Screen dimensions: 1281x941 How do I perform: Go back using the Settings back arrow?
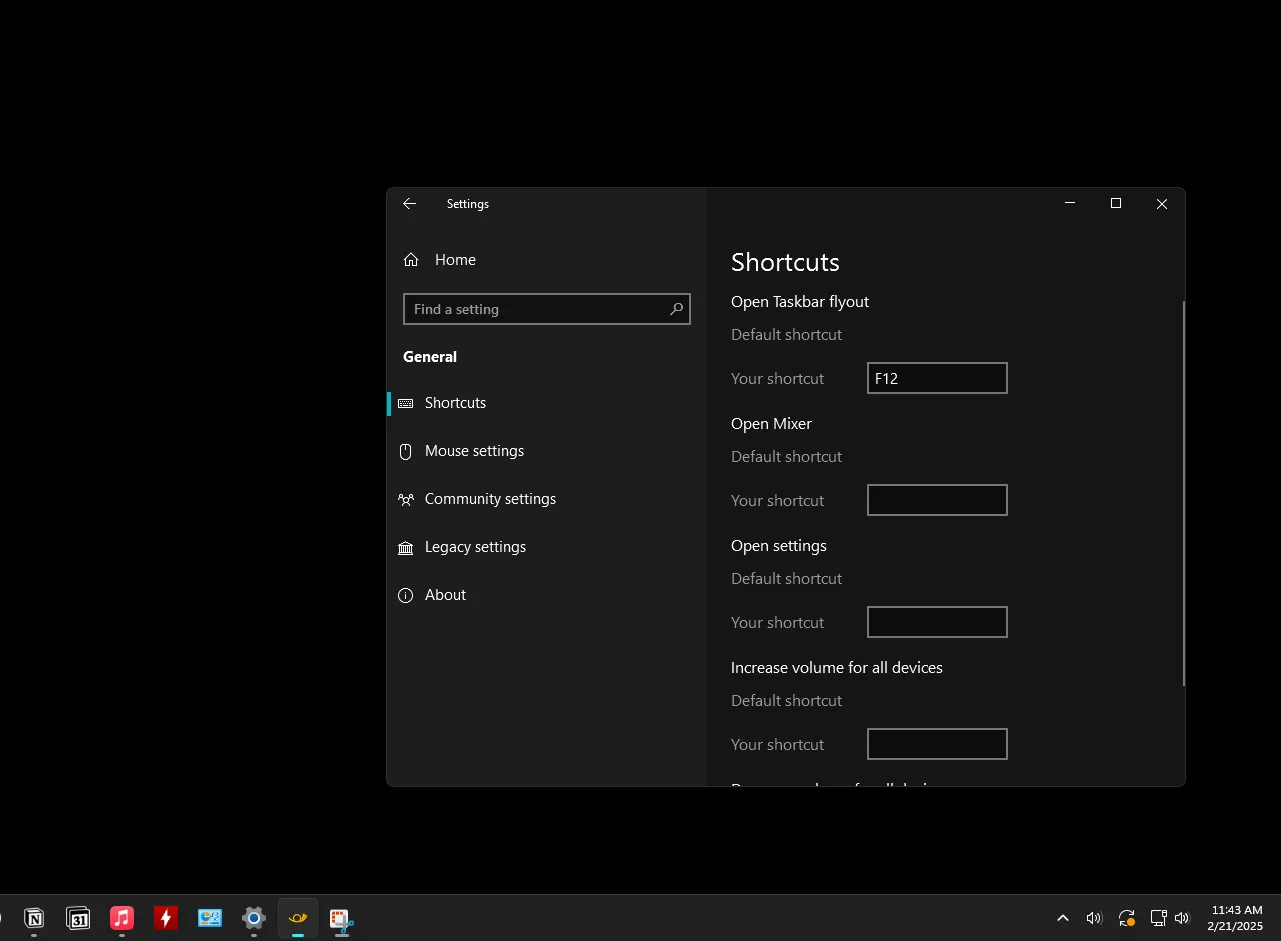click(x=409, y=203)
